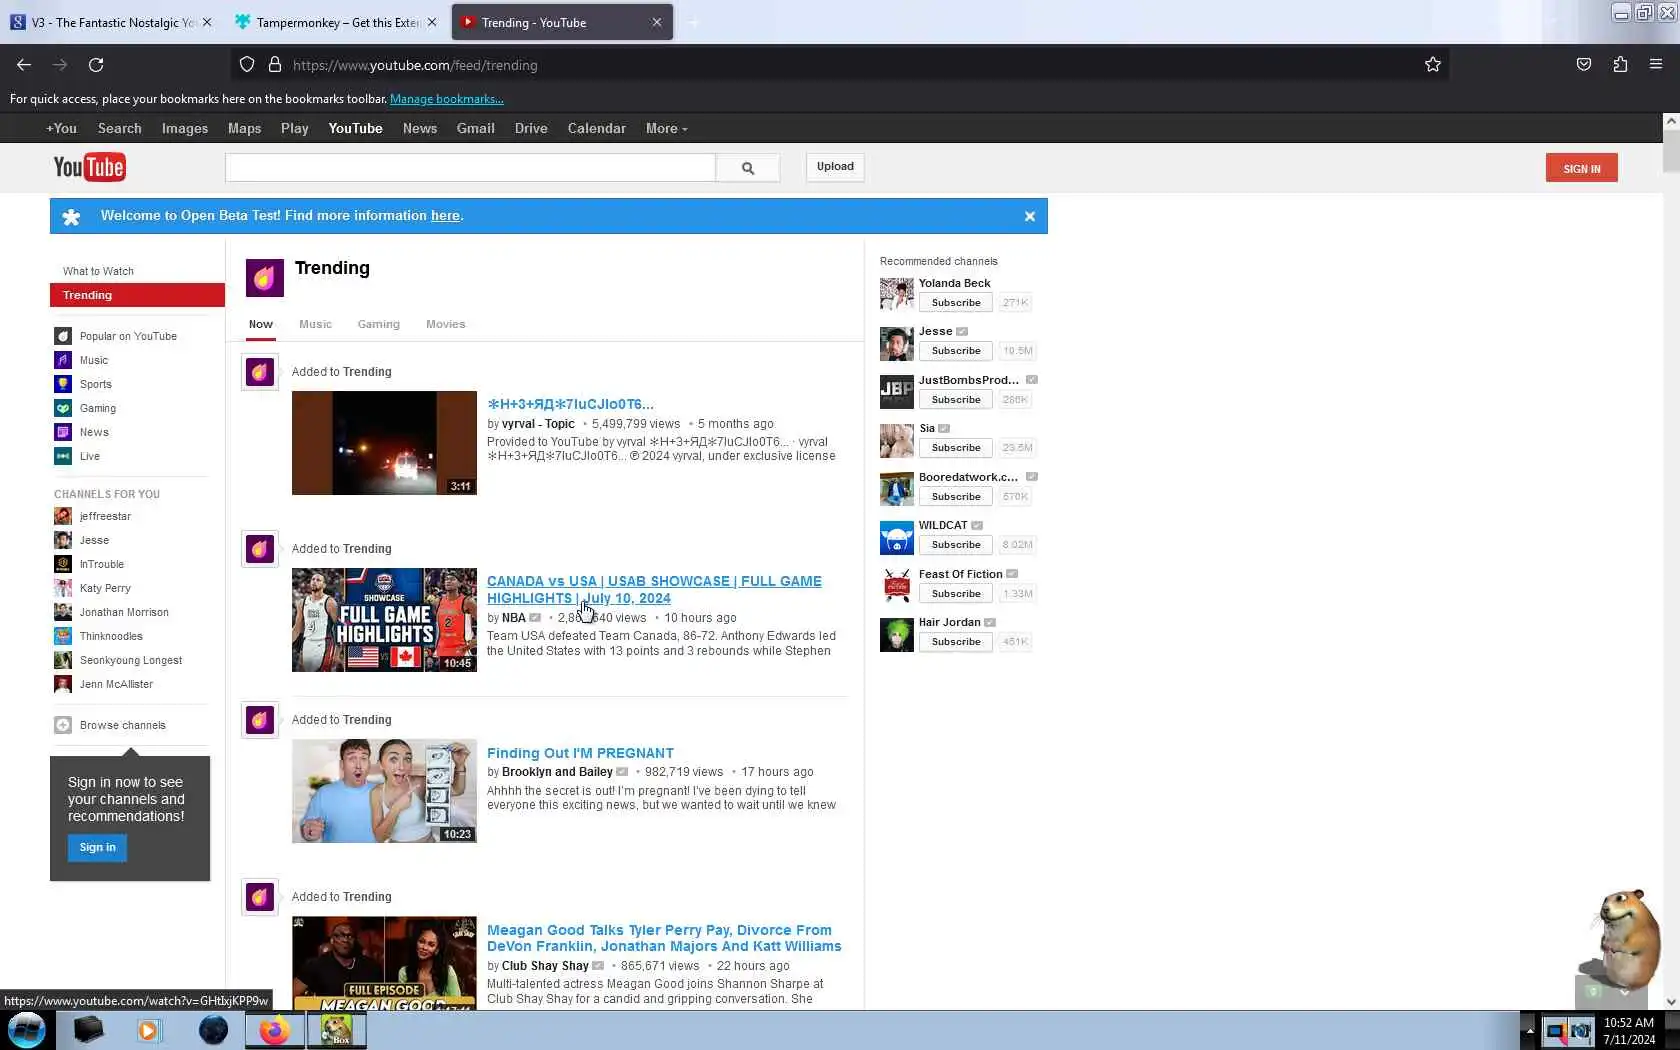Switch to the Music trending tab
The width and height of the screenshot is (1680, 1050).
point(315,324)
